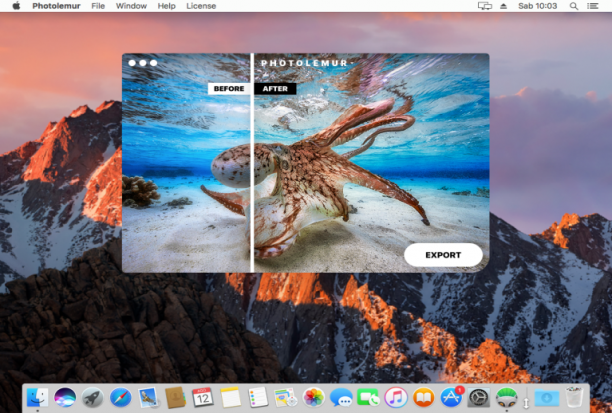Open iBooks from the Dock

coord(423,398)
